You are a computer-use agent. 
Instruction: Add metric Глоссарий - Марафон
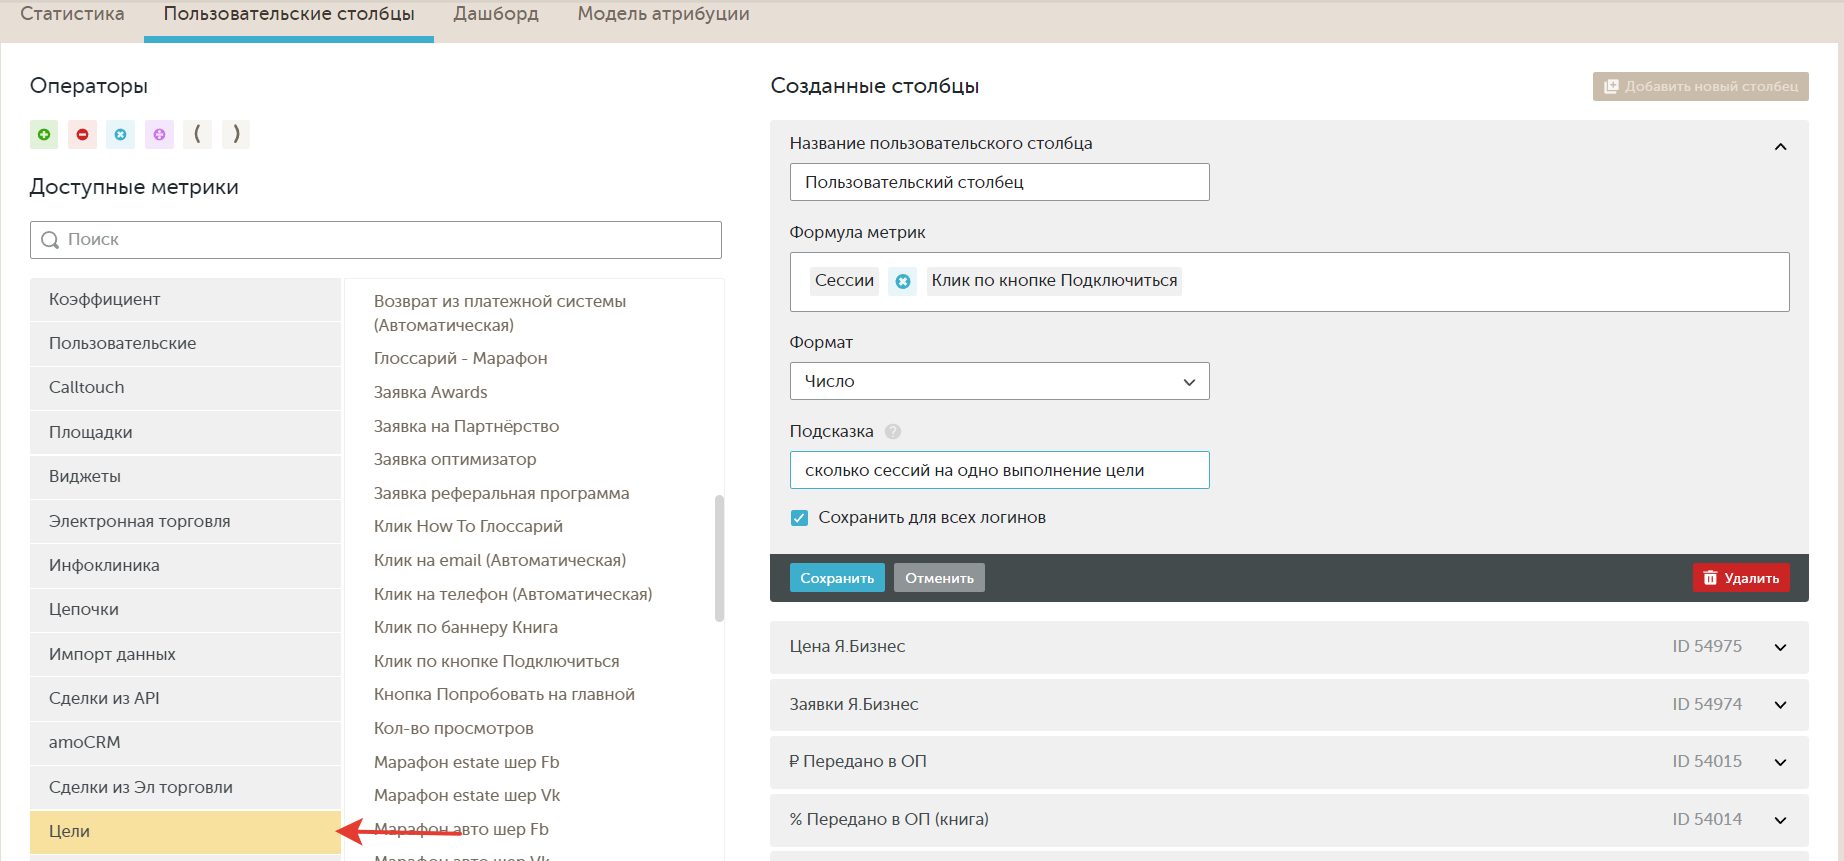point(460,358)
